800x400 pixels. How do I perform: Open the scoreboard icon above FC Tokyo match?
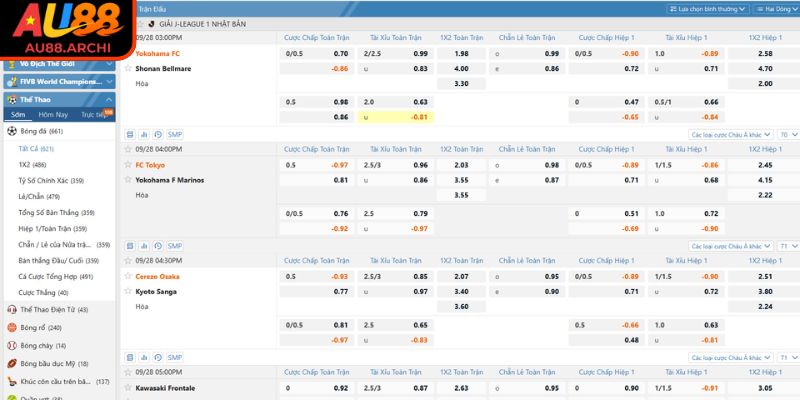click(129, 134)
